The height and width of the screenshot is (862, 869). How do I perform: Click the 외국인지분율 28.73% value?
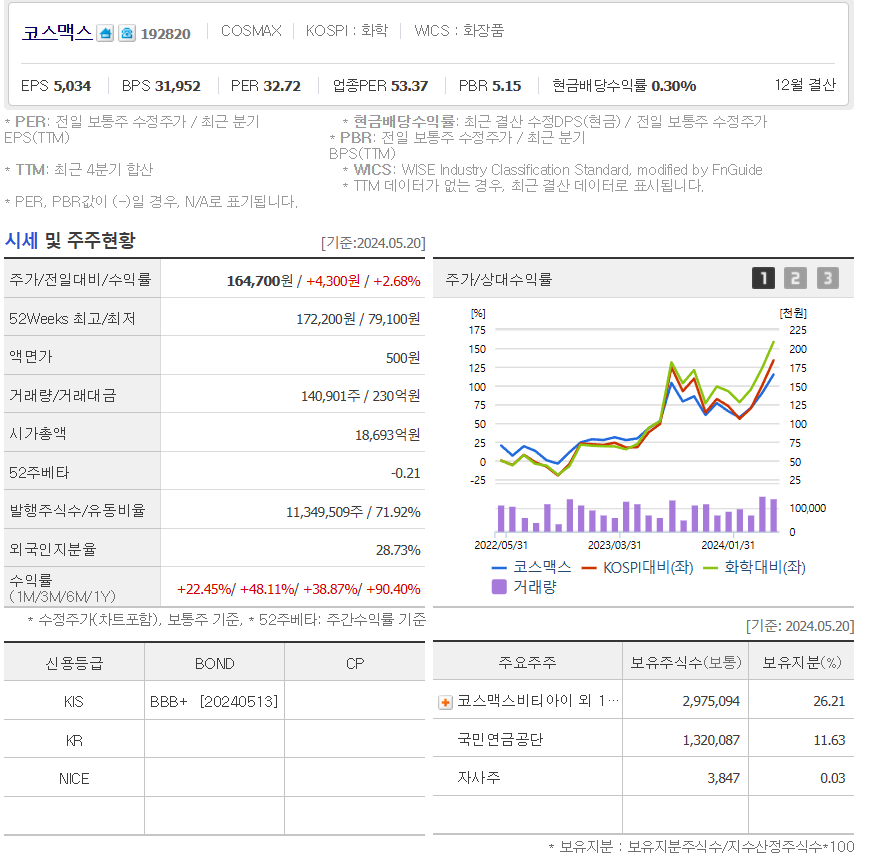[x=398, y=550]
